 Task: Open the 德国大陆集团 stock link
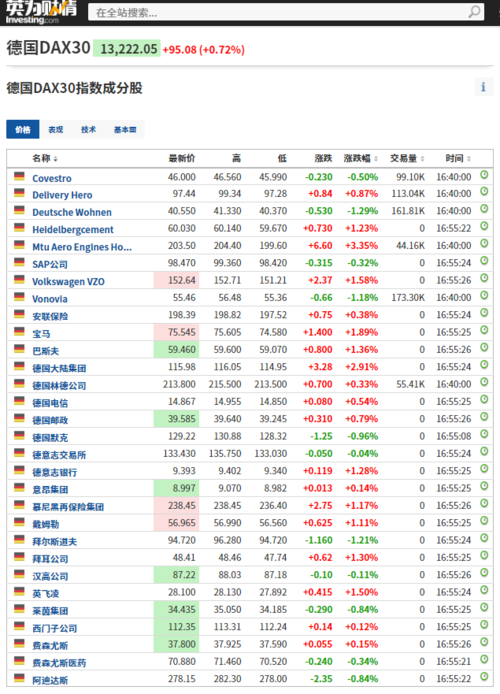pos(59,368)
